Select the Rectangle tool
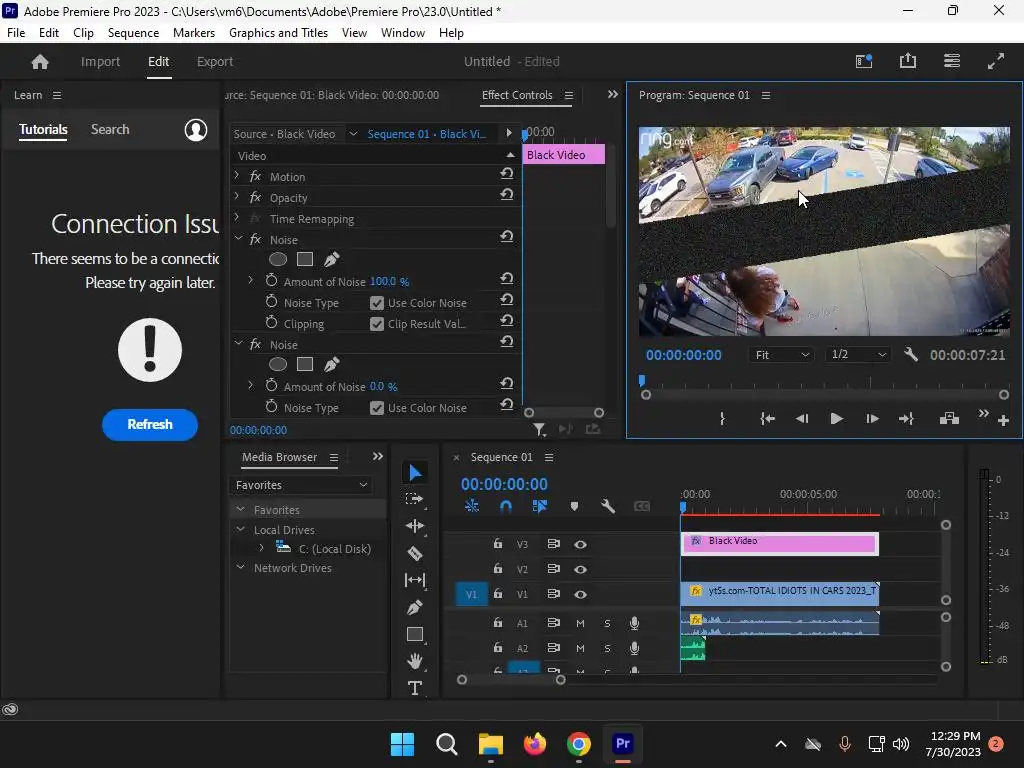Viewport: 1024px width, 768px height. [x=415, y=634]
